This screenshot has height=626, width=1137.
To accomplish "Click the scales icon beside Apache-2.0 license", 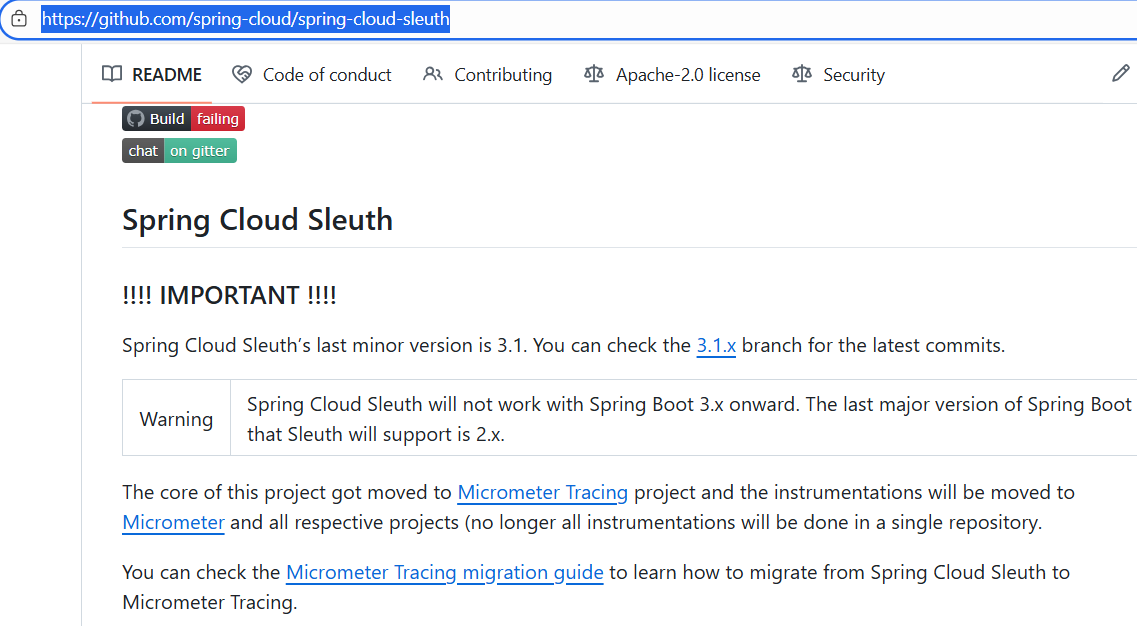I will point(594,74).
